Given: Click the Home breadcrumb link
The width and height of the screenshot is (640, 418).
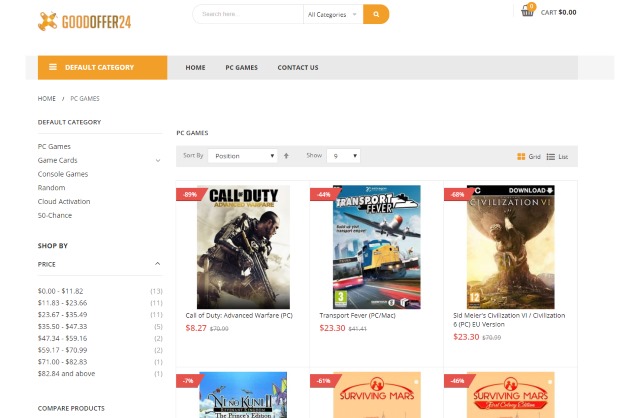Looking at the screenshot, I should [47, 98].
